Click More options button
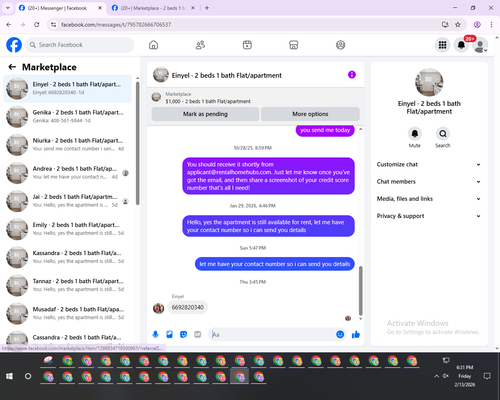 coord(310,114)
